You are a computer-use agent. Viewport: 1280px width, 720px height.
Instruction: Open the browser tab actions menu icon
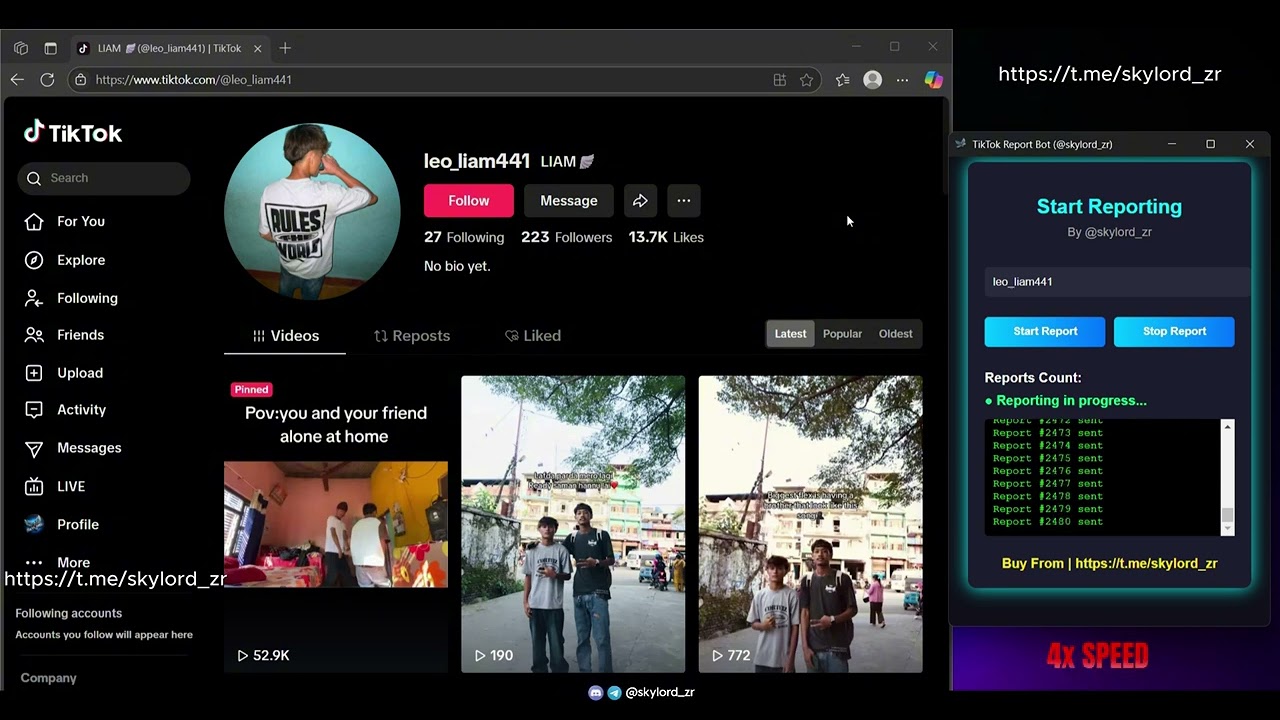[50, 48]
